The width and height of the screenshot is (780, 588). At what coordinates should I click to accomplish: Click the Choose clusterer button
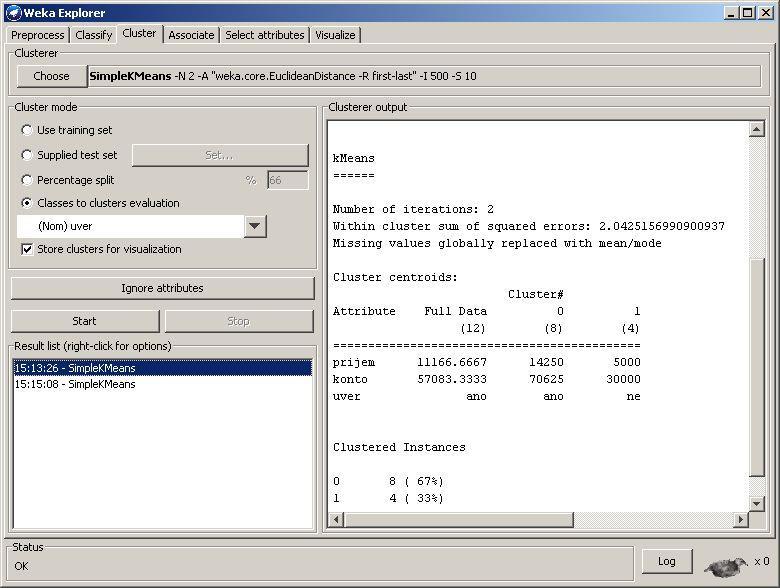[x=51, y=76]
